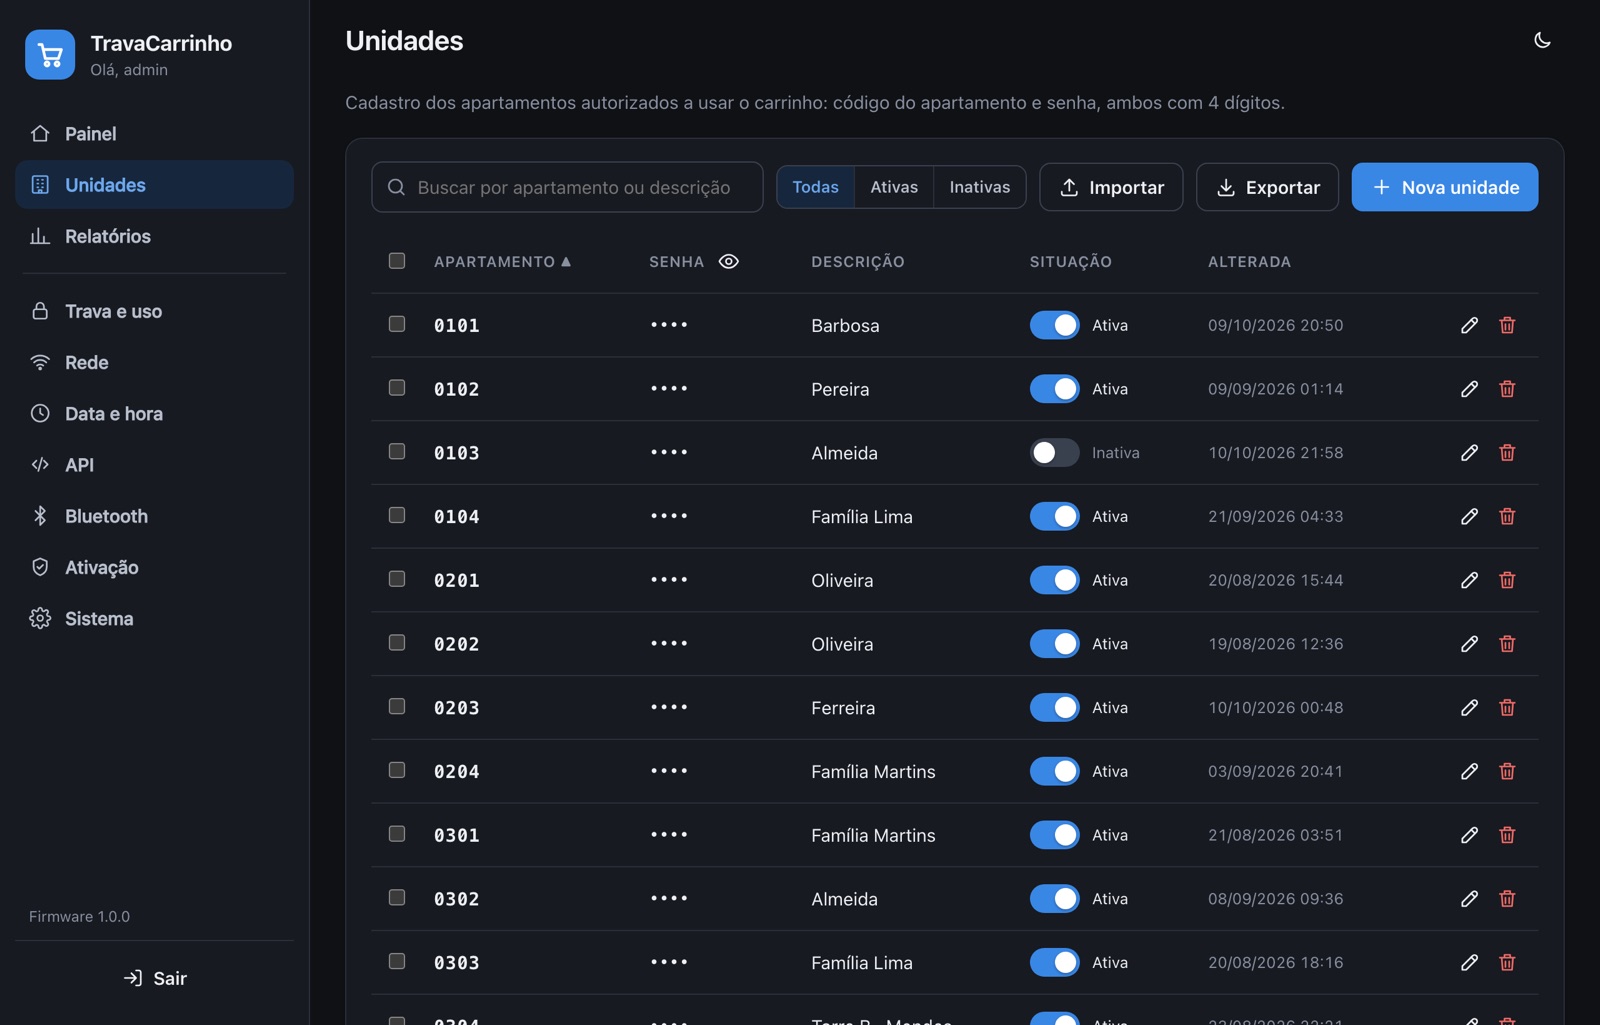Edit apartment 0301 with pencil icon
Screen dimensions: 1600x1025
pyautogui.click(x=1469, y=835)
